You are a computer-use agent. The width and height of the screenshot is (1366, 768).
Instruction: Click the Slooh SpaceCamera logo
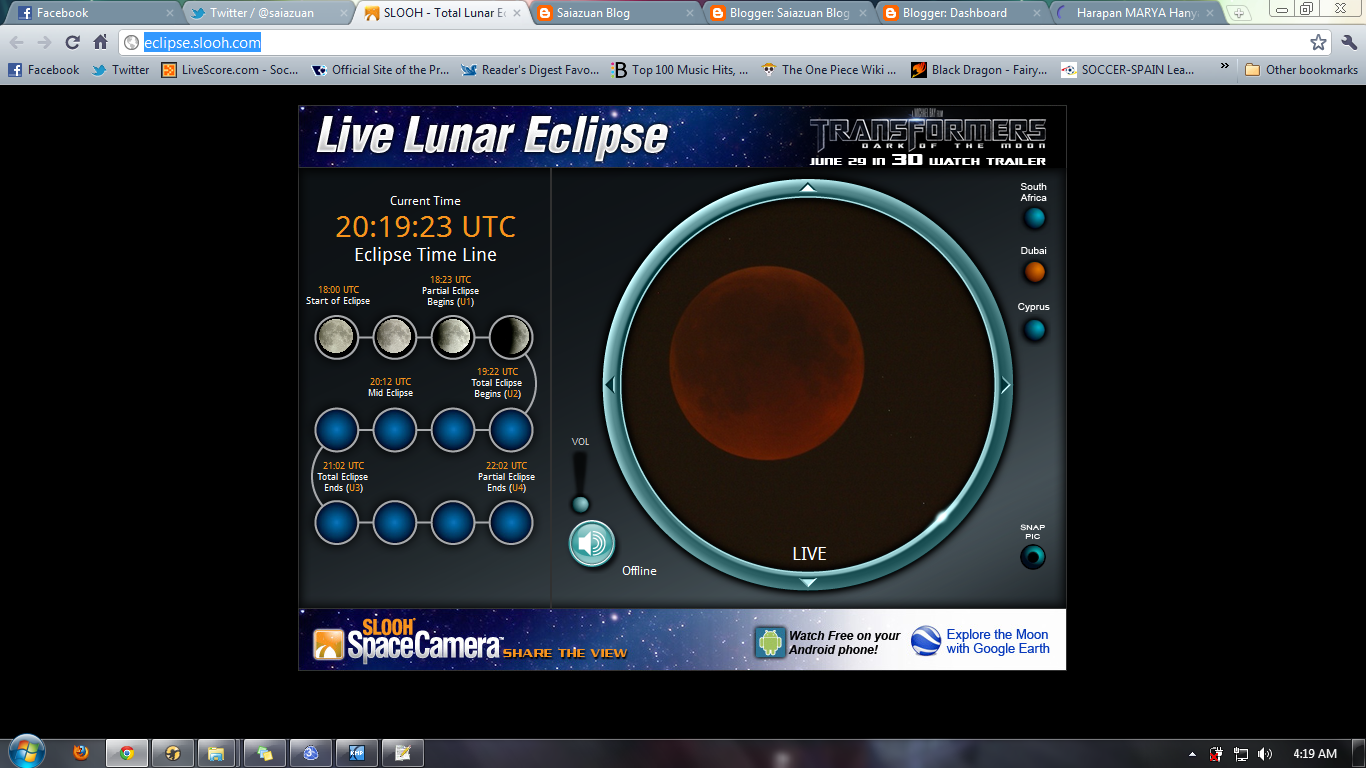[x=407, y=640]
